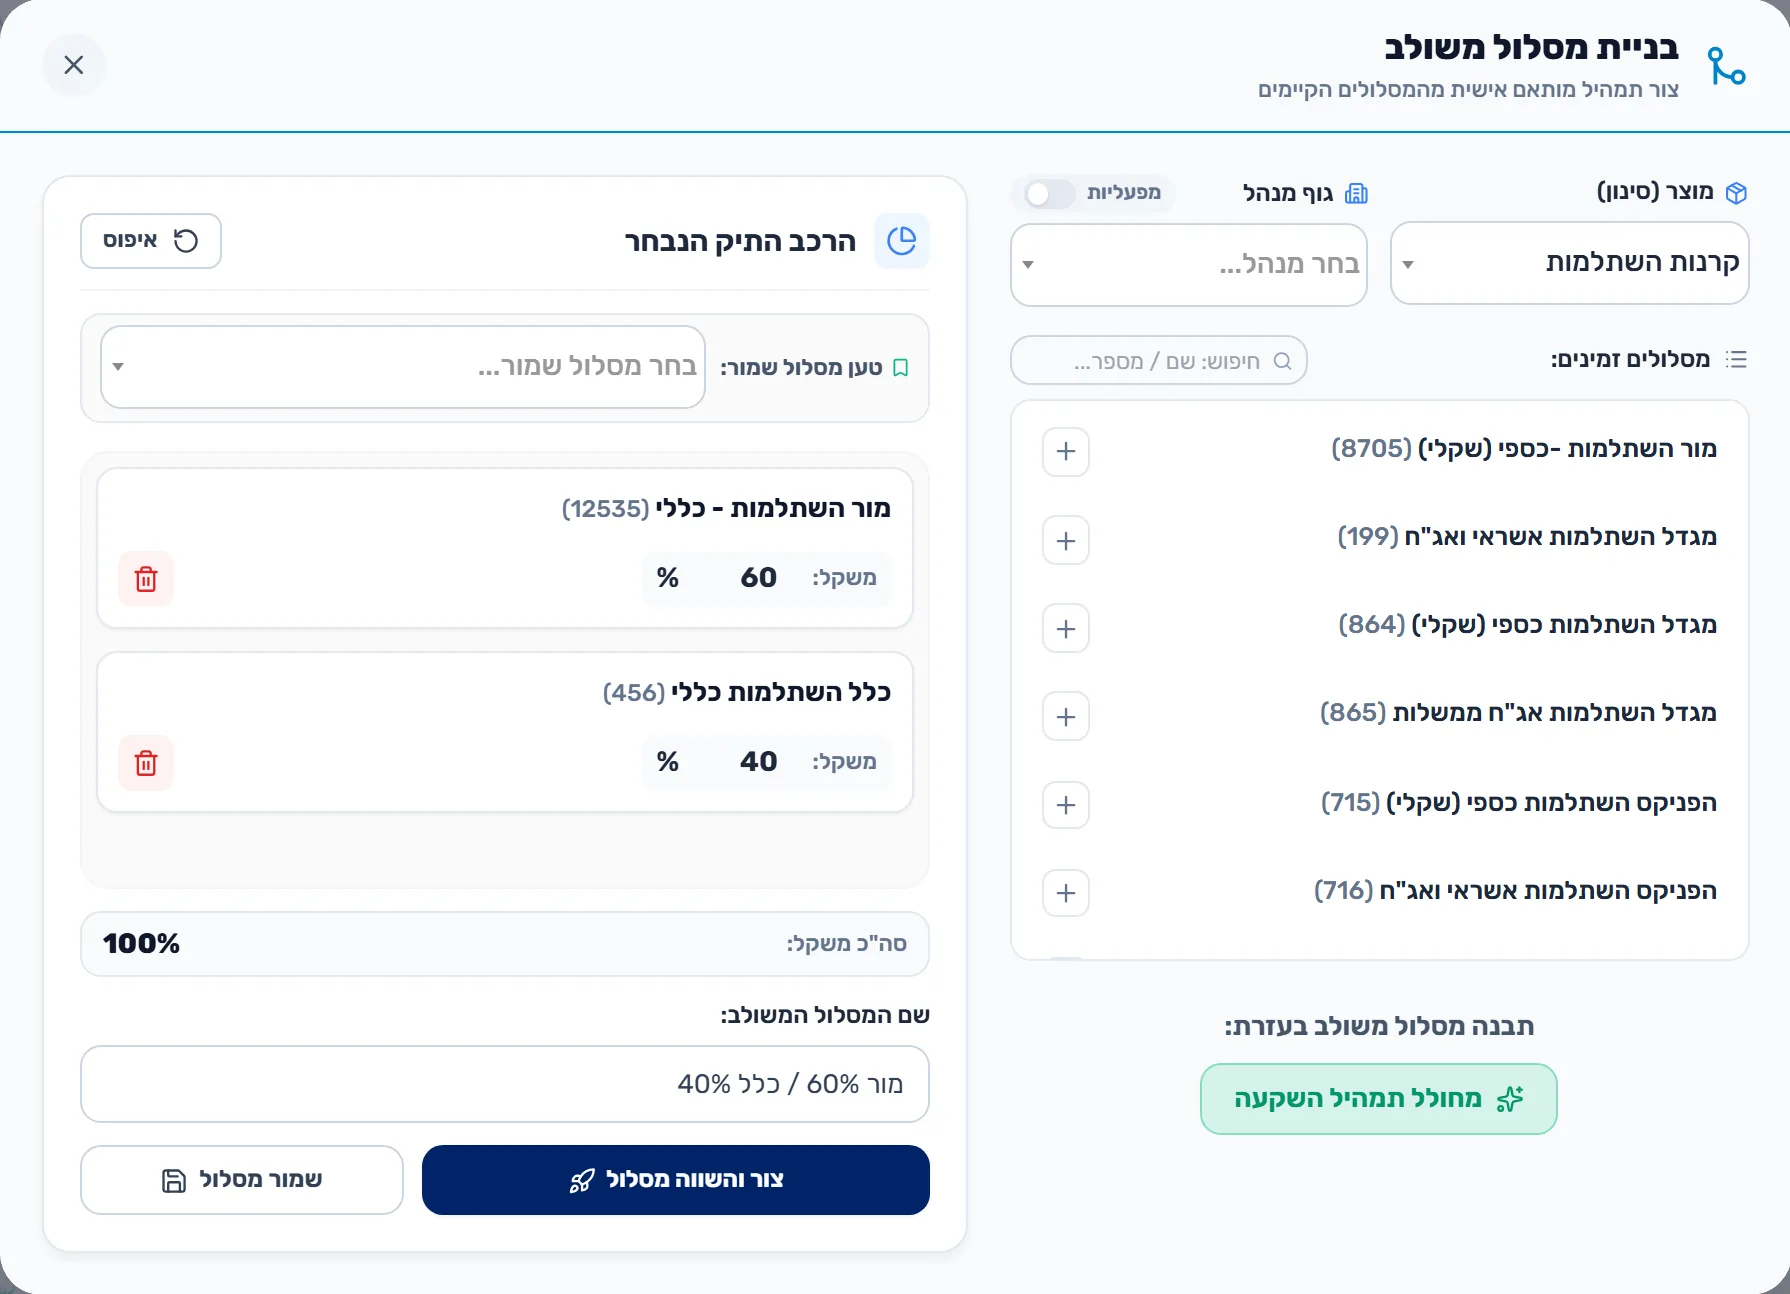The height and width of the screenshot is (1294, 1790).
Task: Click the label תבנה מסלול משולב בעזרת:
Action: pyautogui.click(x=1379, y=1027)
